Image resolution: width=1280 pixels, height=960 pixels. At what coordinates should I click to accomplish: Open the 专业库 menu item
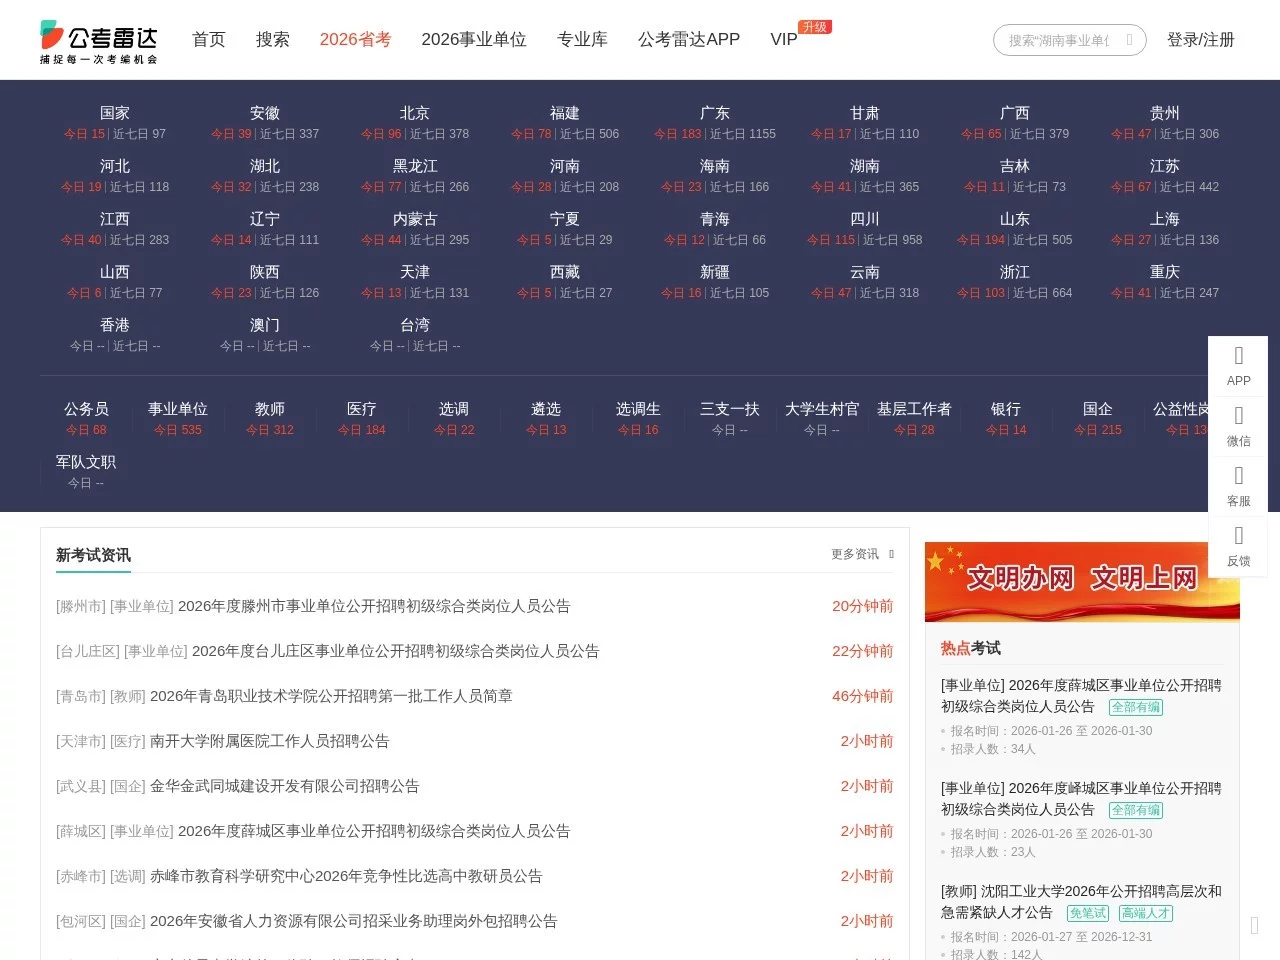pyautogui.click(x=582, y=40)
